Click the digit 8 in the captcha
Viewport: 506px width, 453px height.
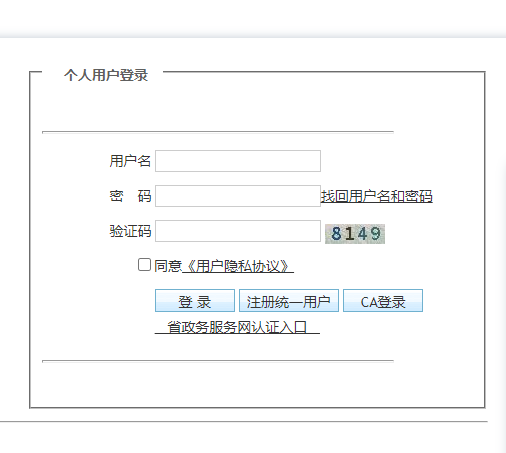pos(336,233)
